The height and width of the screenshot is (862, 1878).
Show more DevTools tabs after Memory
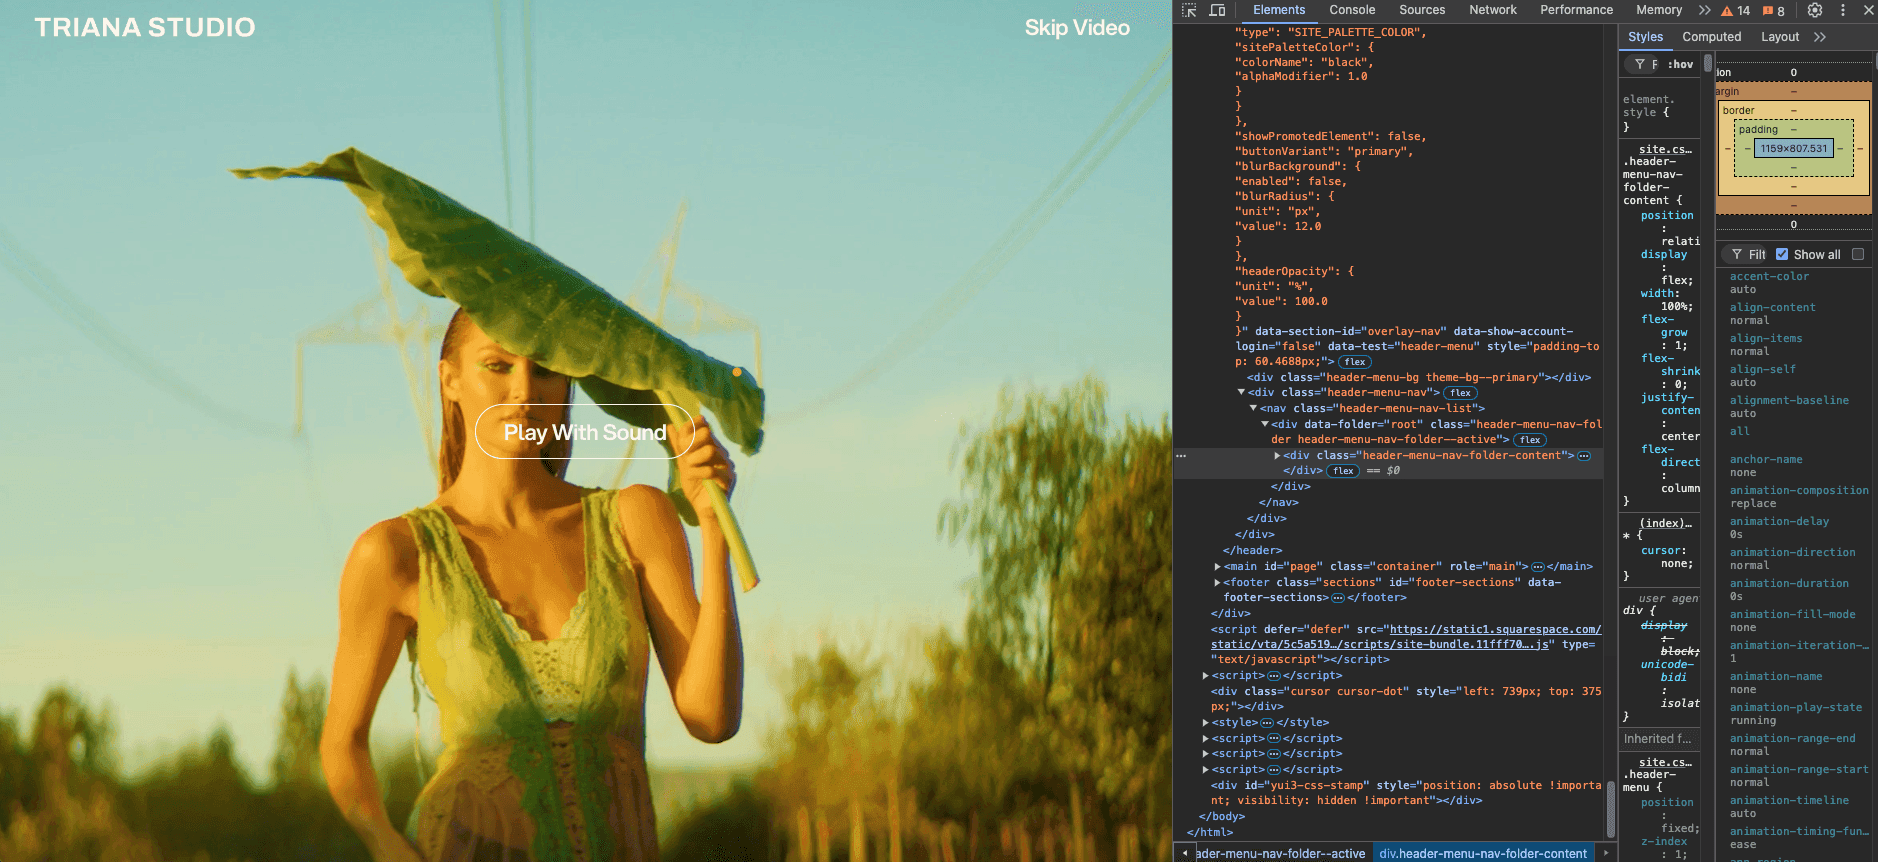(x=1704, y=10)
